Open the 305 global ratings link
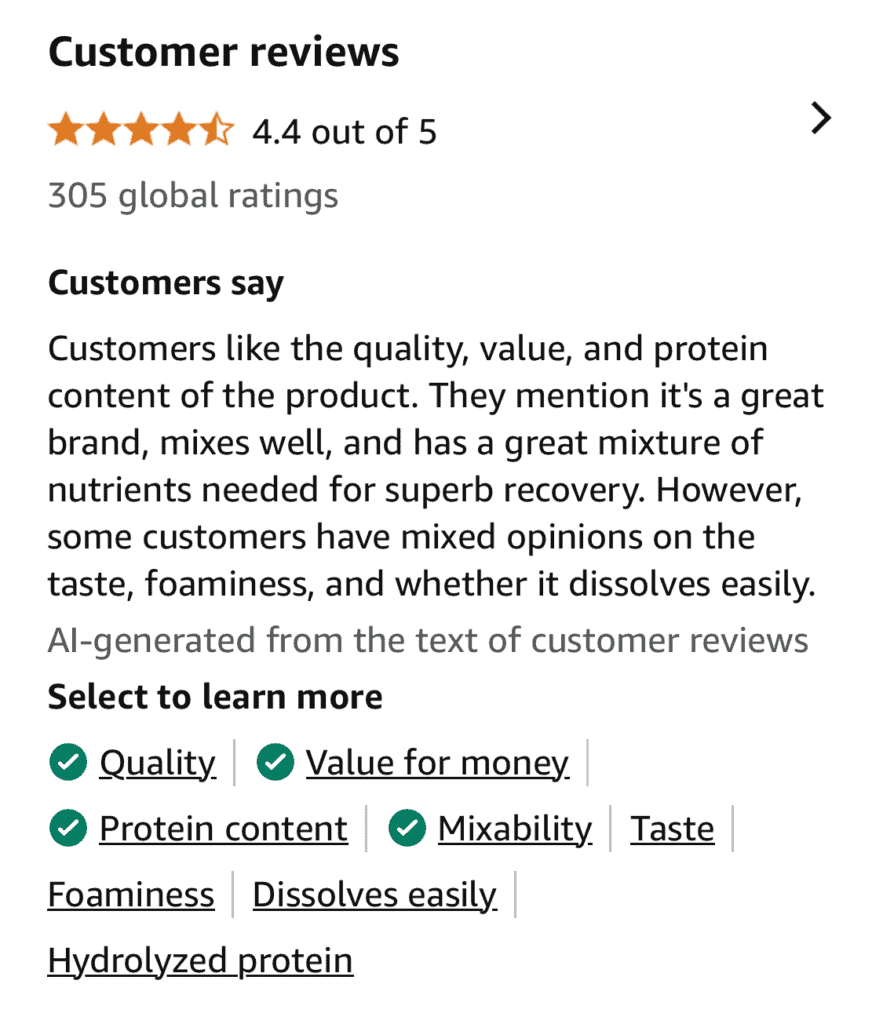 click(x=192, y=196)
